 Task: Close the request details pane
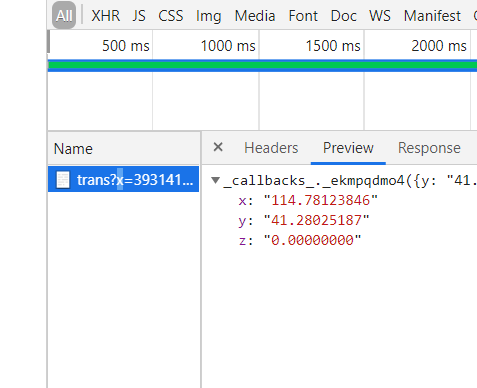(x=218, y=147)
